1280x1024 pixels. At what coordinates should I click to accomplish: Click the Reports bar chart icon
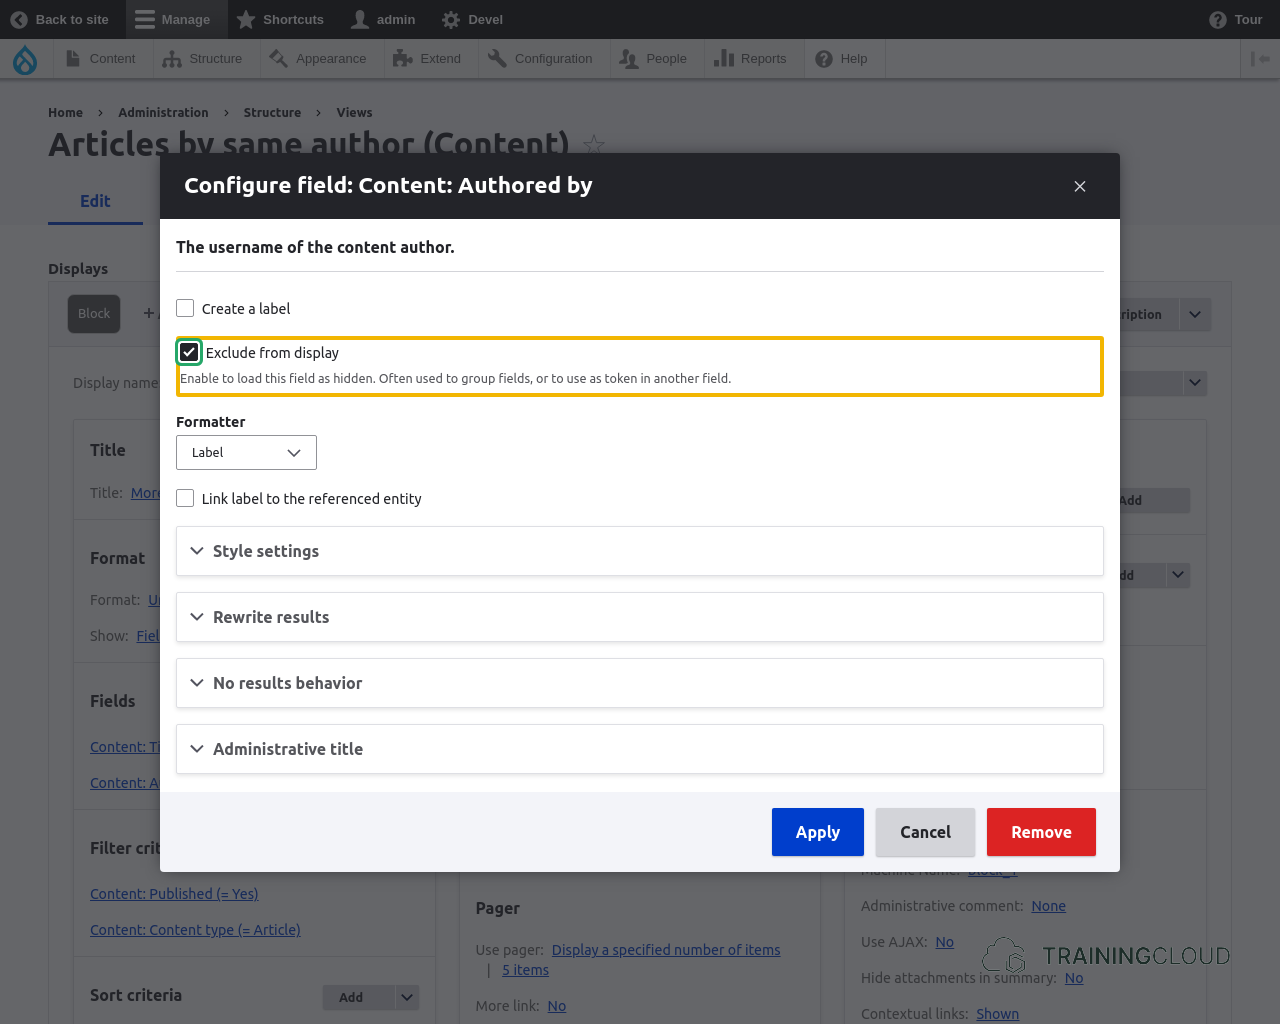[724, 59]
